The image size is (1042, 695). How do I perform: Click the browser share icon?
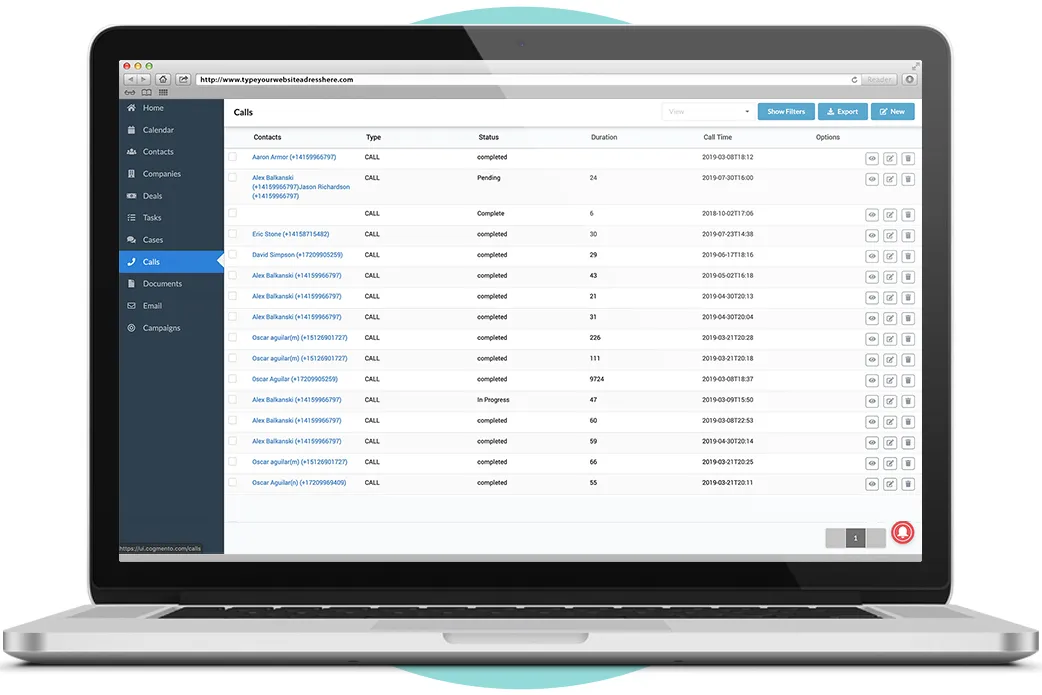click(184, 79)
